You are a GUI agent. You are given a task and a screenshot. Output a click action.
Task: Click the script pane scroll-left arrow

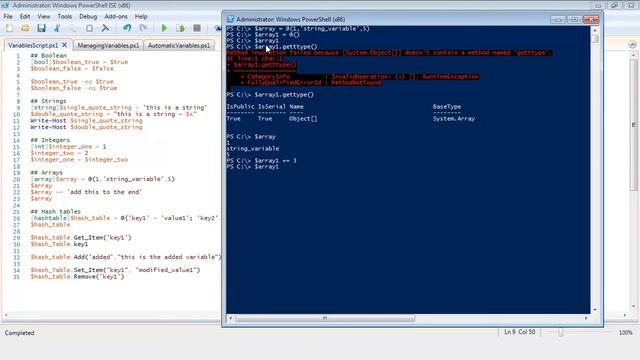(5, 315)
